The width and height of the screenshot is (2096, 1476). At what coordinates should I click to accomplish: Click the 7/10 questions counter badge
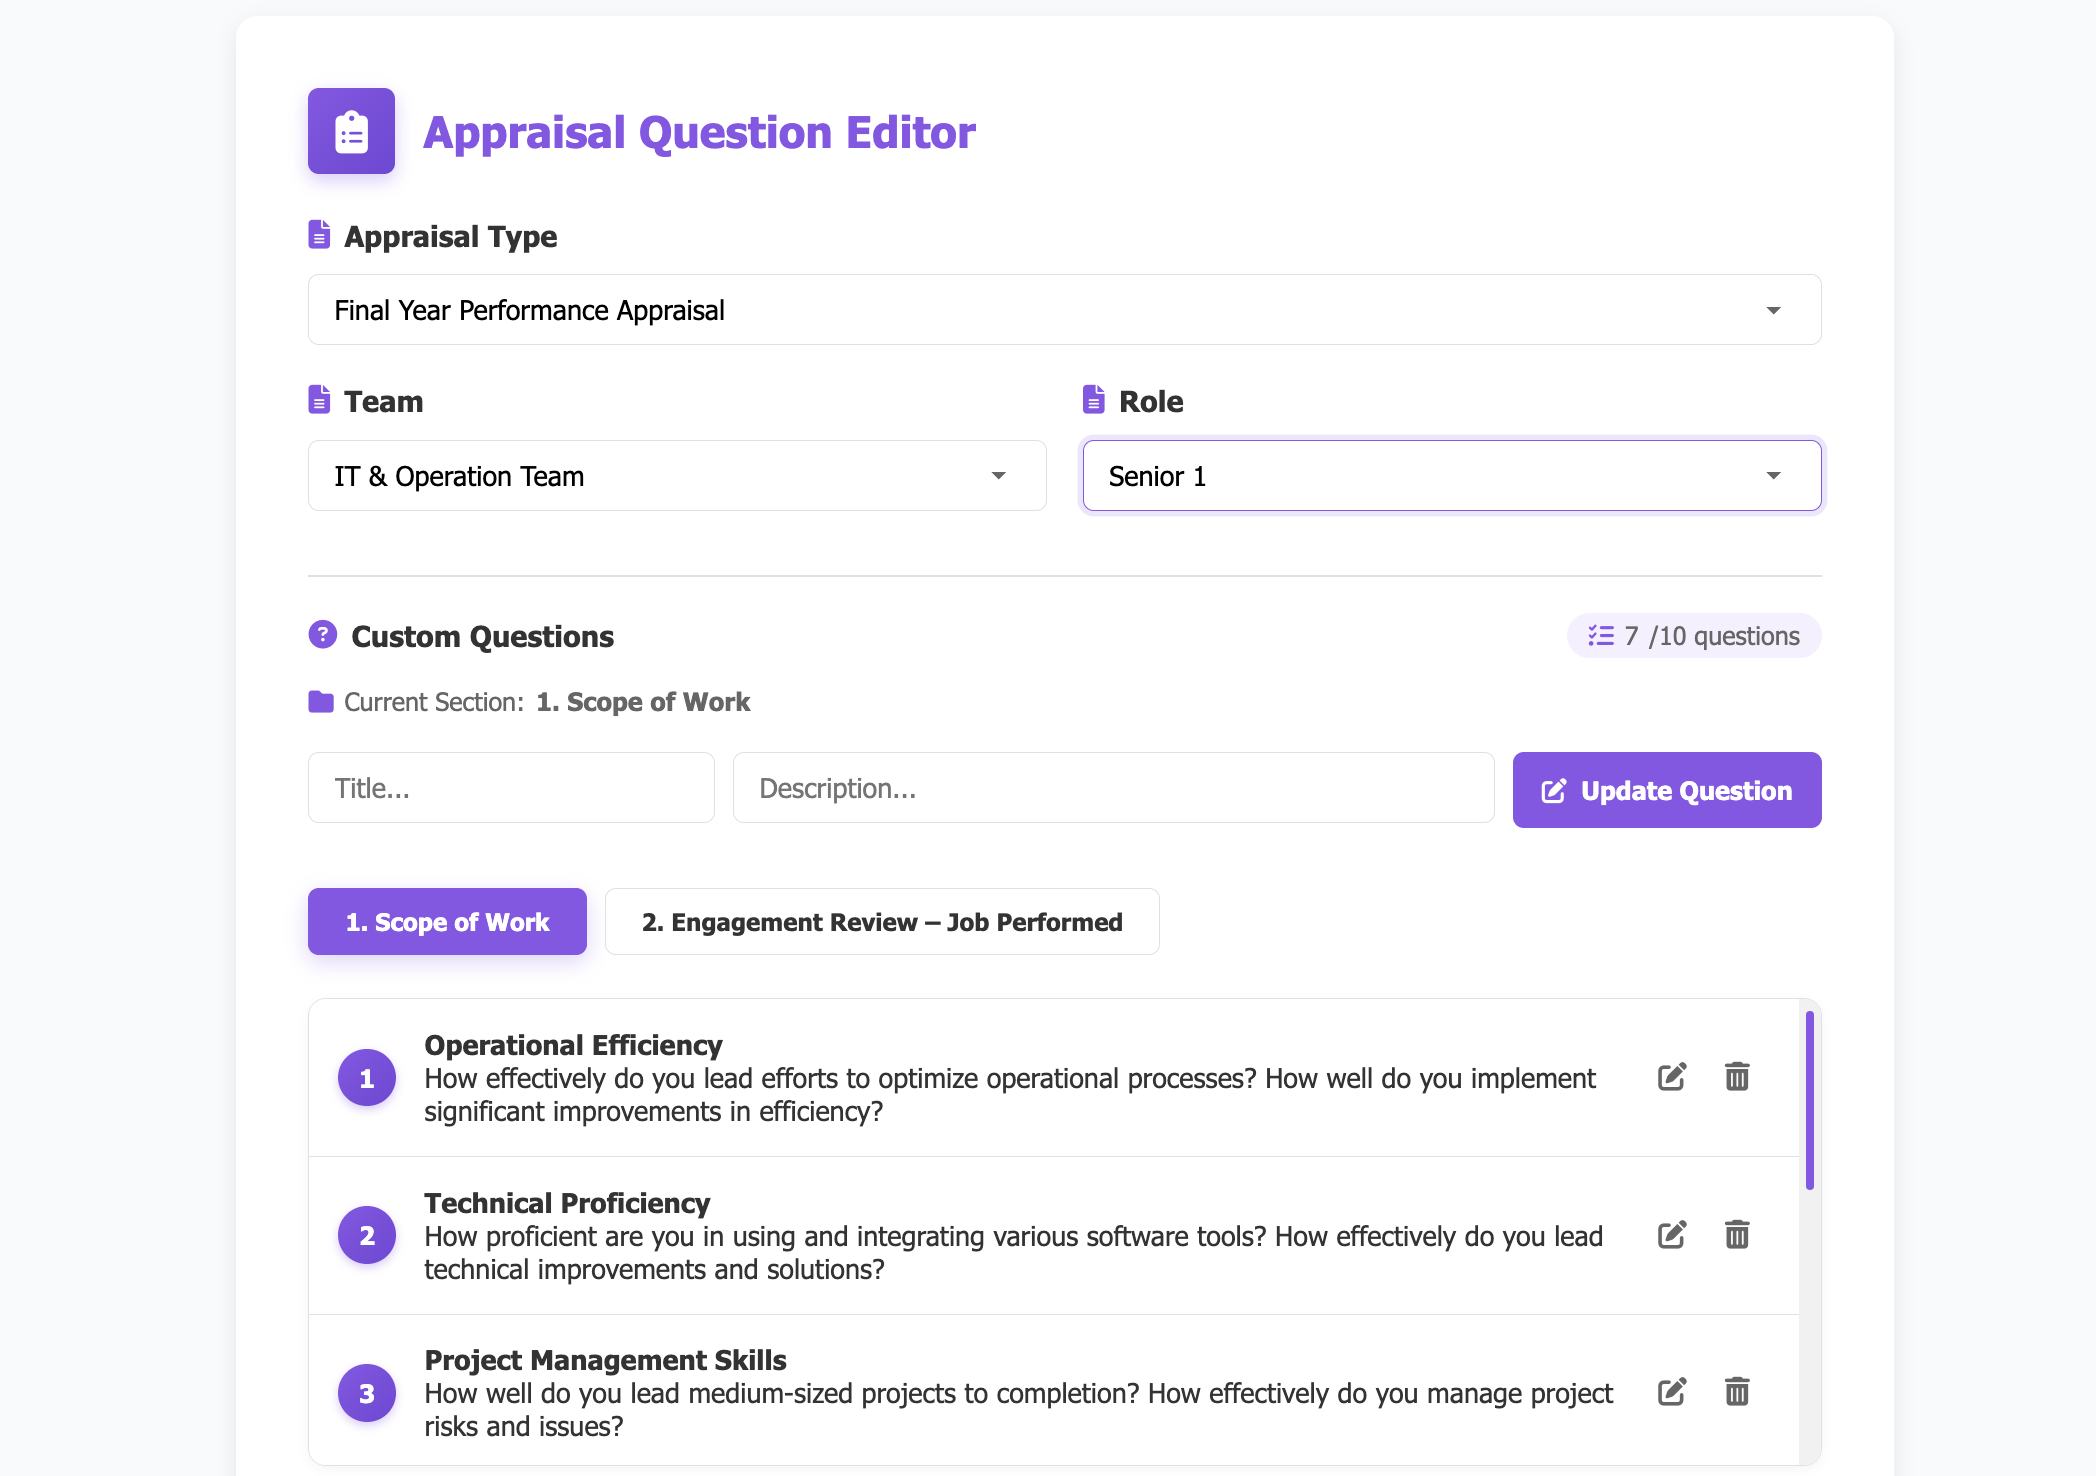tap(1694, 636)
